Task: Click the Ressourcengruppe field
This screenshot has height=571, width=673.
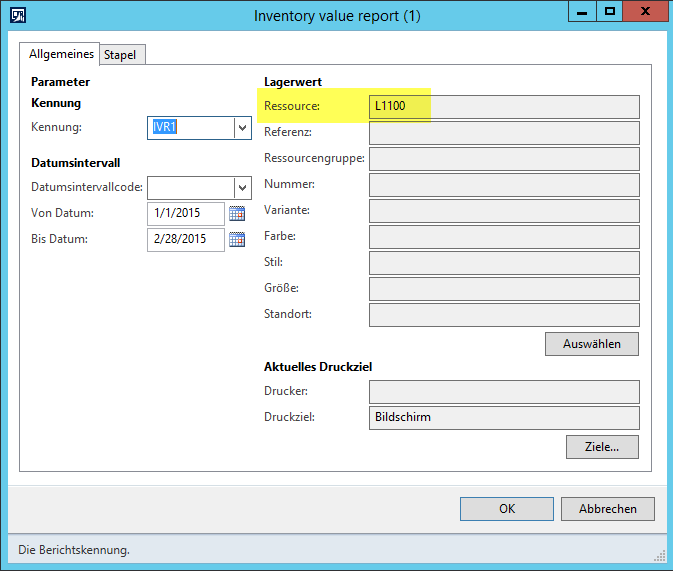Action: (x=503, y=158)
